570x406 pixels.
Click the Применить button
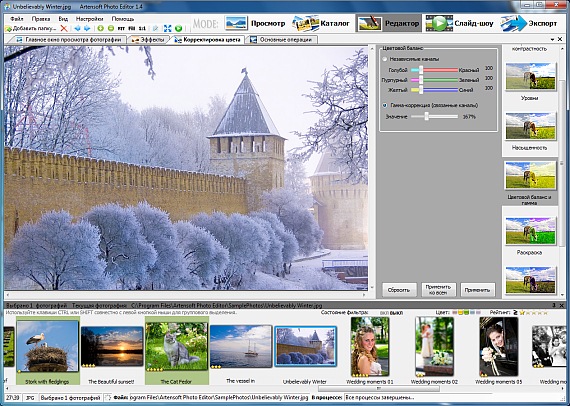(x=477, y=290)
